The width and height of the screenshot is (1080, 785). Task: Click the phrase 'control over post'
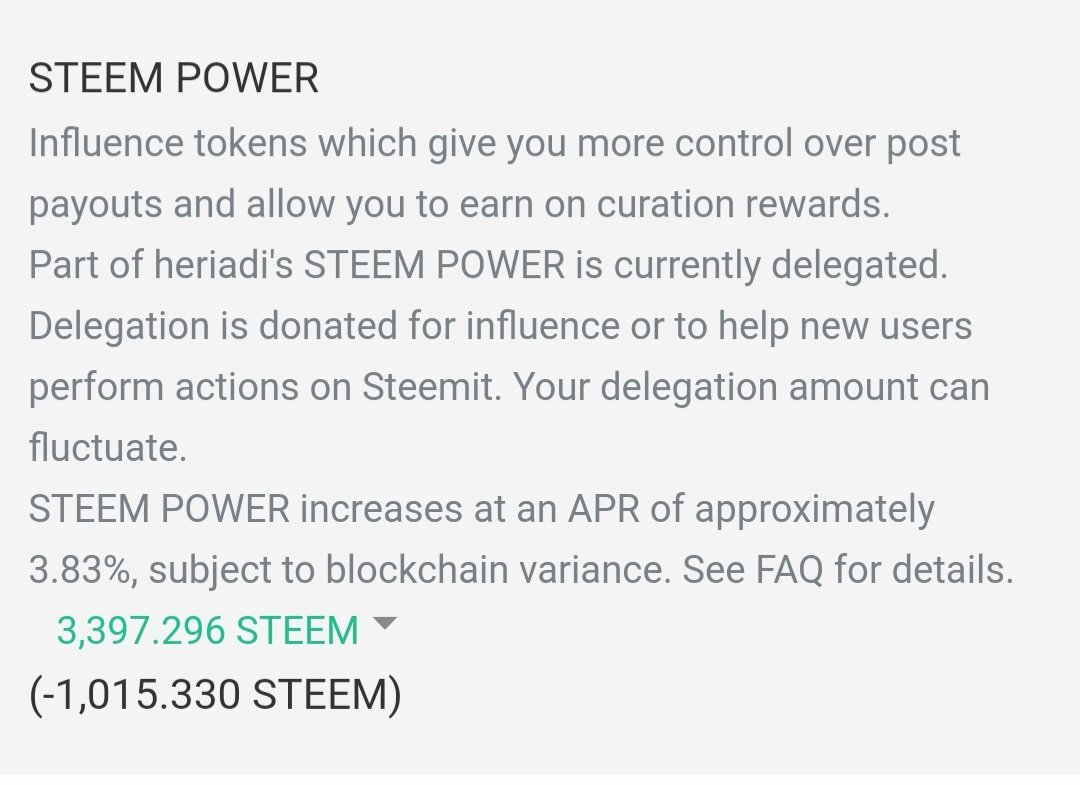[x=818, y=144]
